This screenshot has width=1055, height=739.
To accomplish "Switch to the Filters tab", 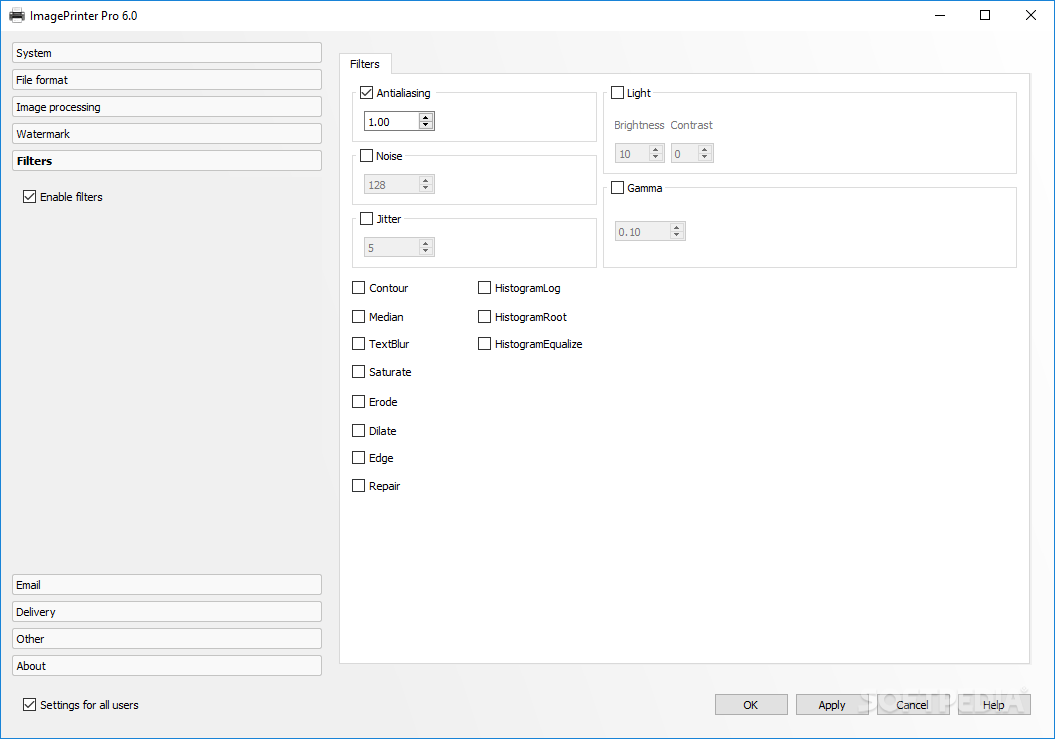I will click(x=365, y=64).
